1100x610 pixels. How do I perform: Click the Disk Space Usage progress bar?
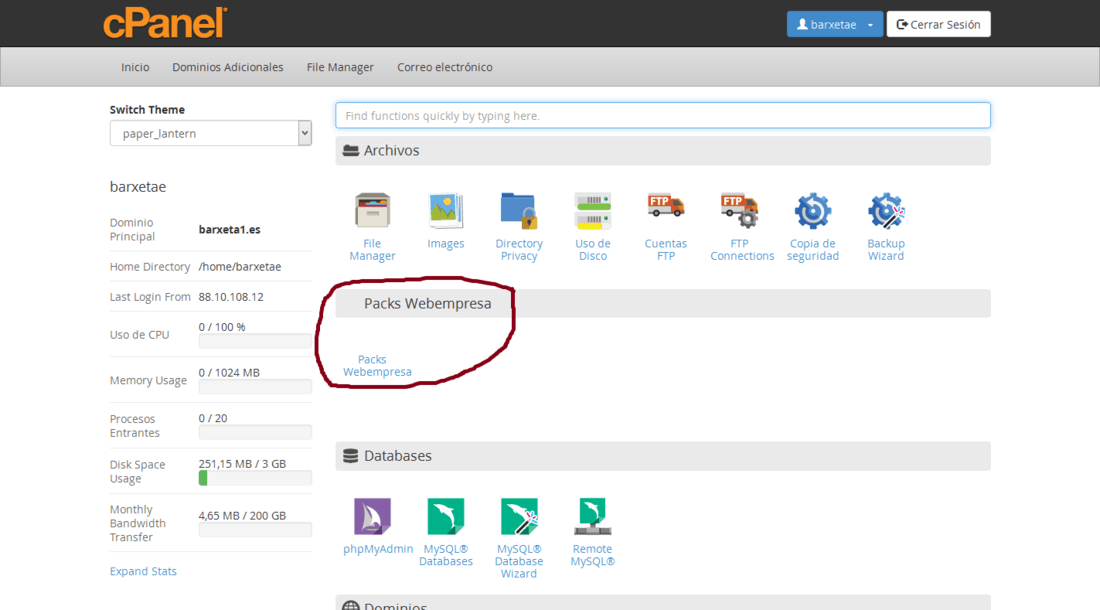(x=255, y=478)
